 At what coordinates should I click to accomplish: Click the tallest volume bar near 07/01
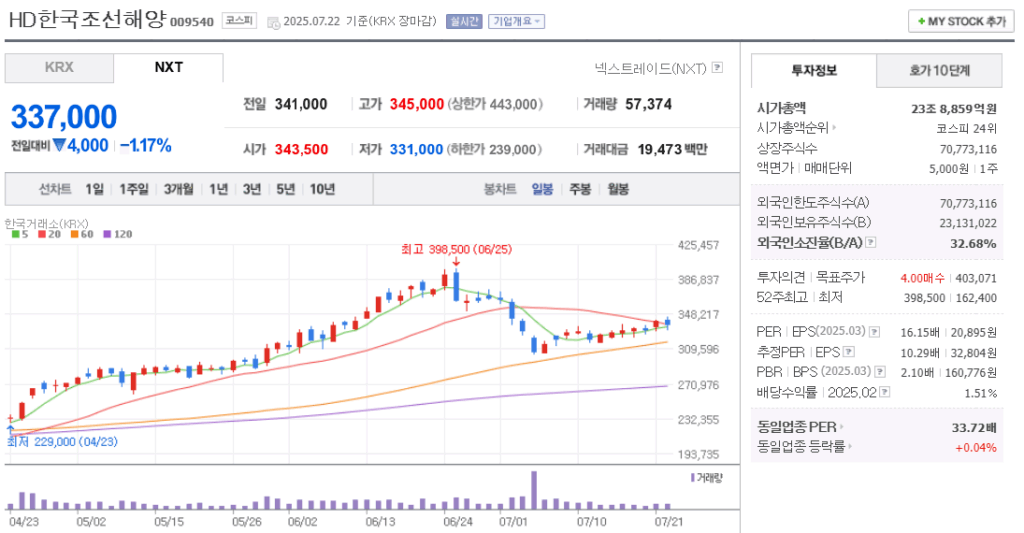(x=534, y=491)
